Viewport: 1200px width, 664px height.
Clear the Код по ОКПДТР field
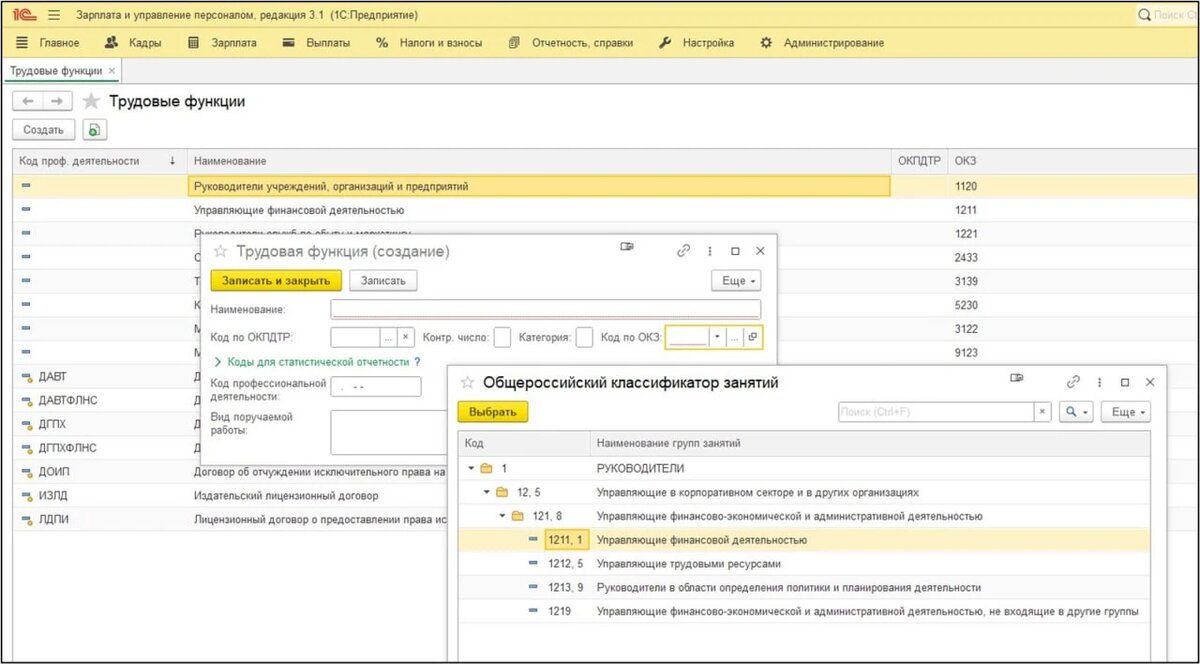(x=405, y=337)
